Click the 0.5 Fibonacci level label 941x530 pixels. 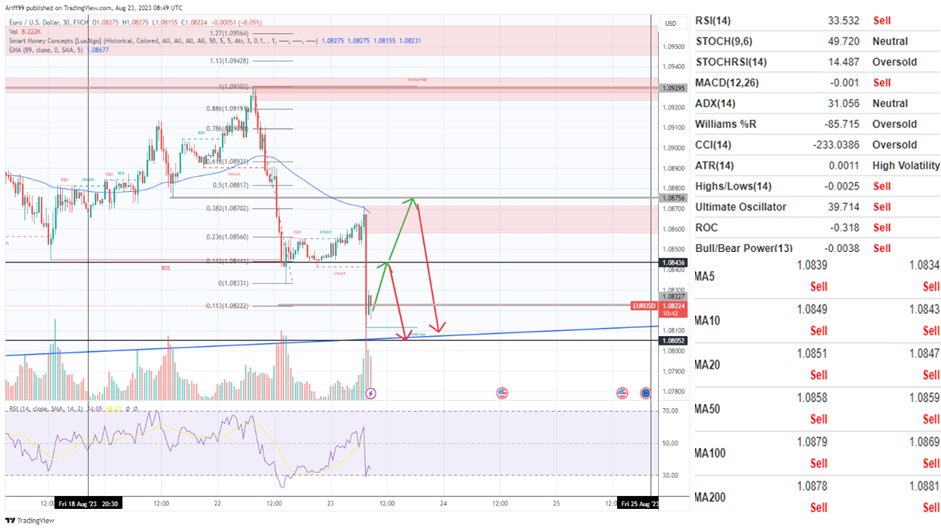click(232, 185)
